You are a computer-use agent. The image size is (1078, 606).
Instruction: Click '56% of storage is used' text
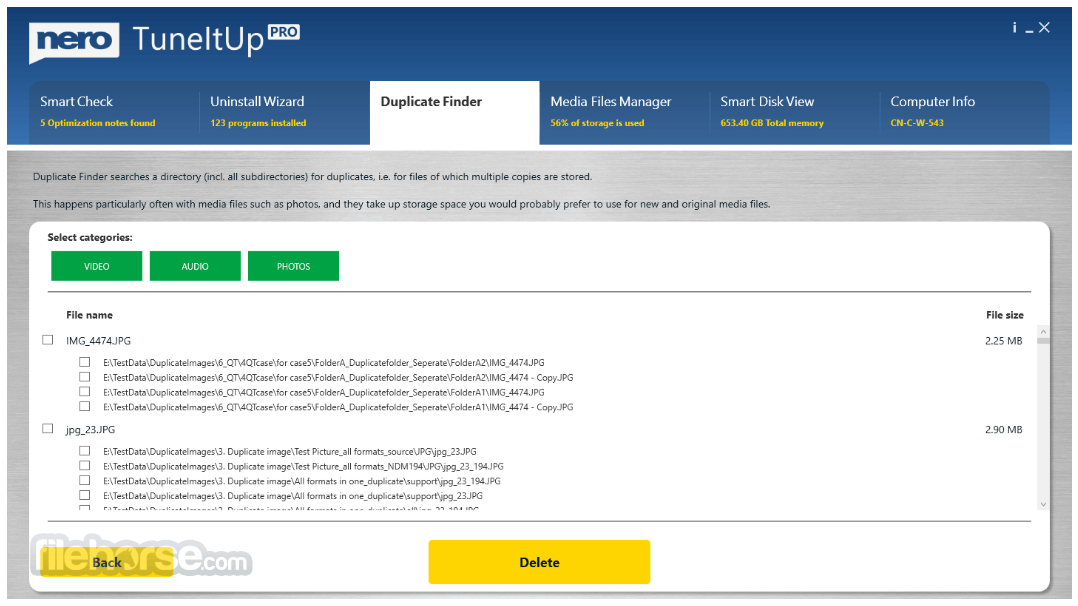pyautogui.click(x=597, y=123)
